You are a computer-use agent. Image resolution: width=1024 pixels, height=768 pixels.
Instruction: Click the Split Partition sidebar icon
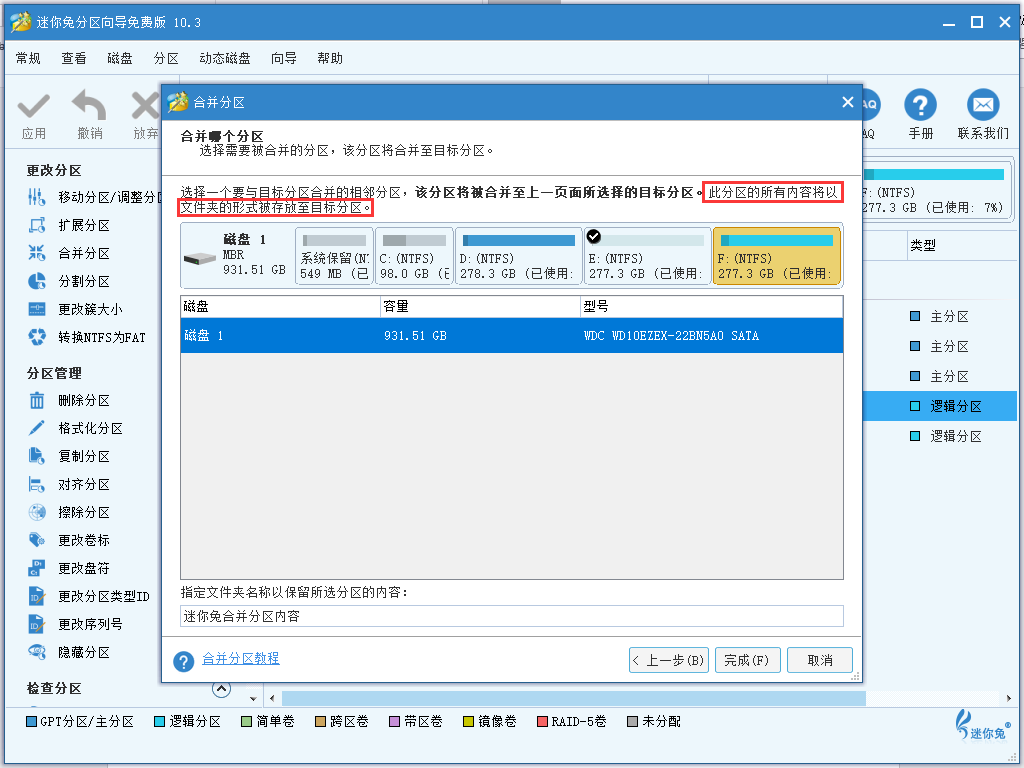[37, 281]
